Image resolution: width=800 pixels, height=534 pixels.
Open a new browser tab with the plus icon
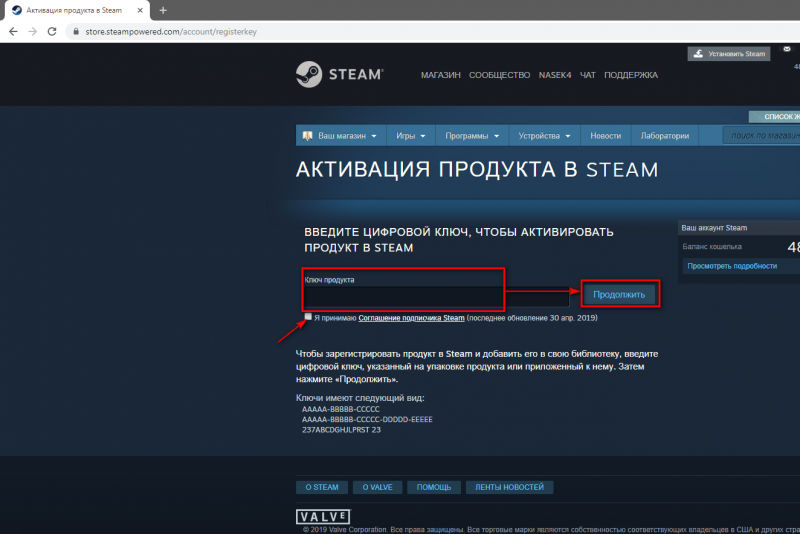[163, 10]
